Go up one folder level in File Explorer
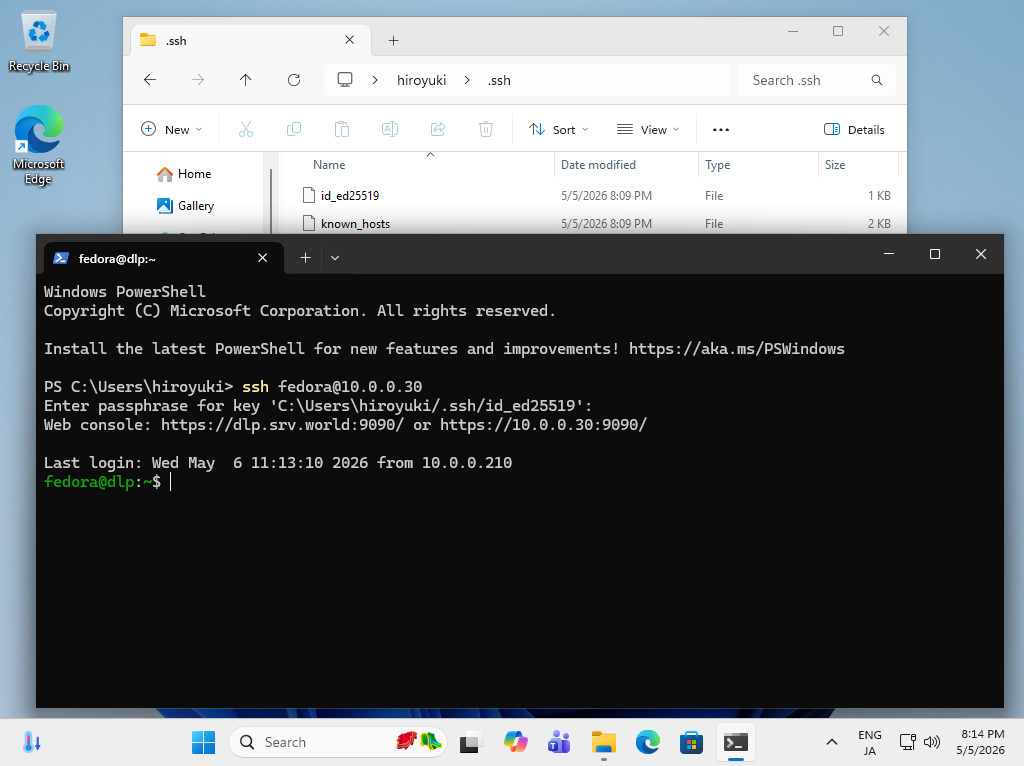Image resolution: width=1024 pixels, height=766 pixels. 246,80
